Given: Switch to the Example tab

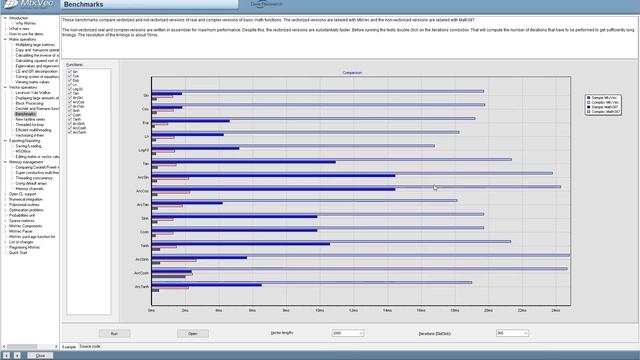Looking at the screenshot, I should pyautogui.click(x=69, y=347).
